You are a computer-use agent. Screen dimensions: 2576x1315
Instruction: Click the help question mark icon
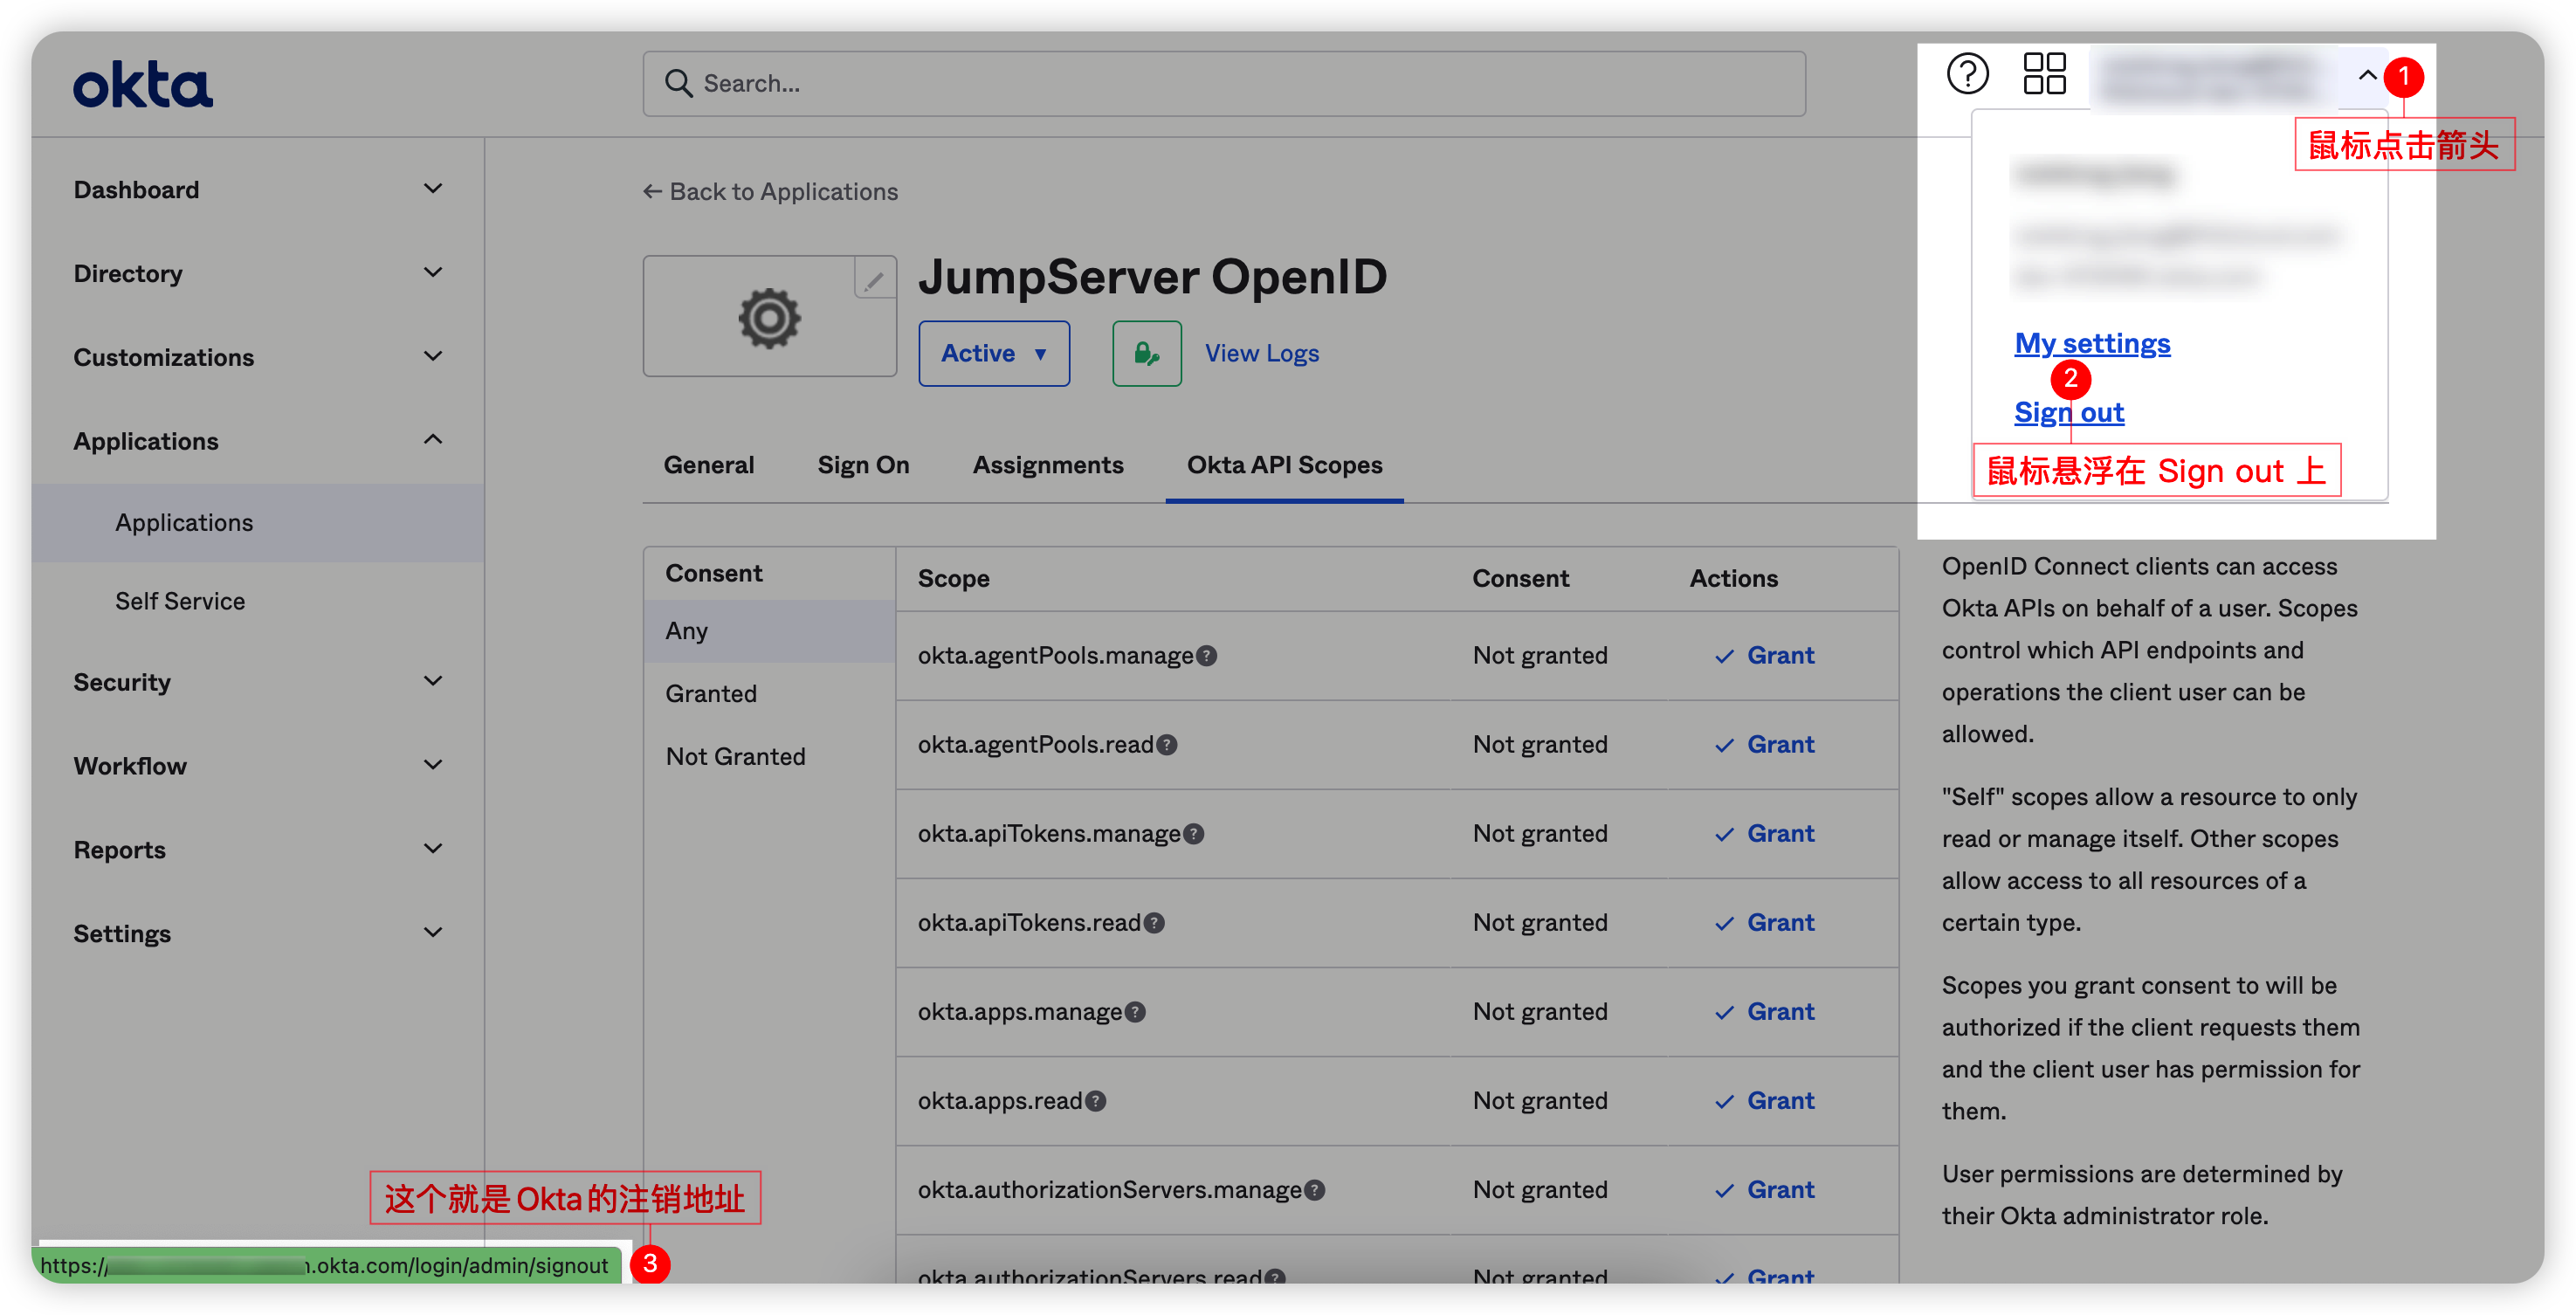(x=1967, y=74)
